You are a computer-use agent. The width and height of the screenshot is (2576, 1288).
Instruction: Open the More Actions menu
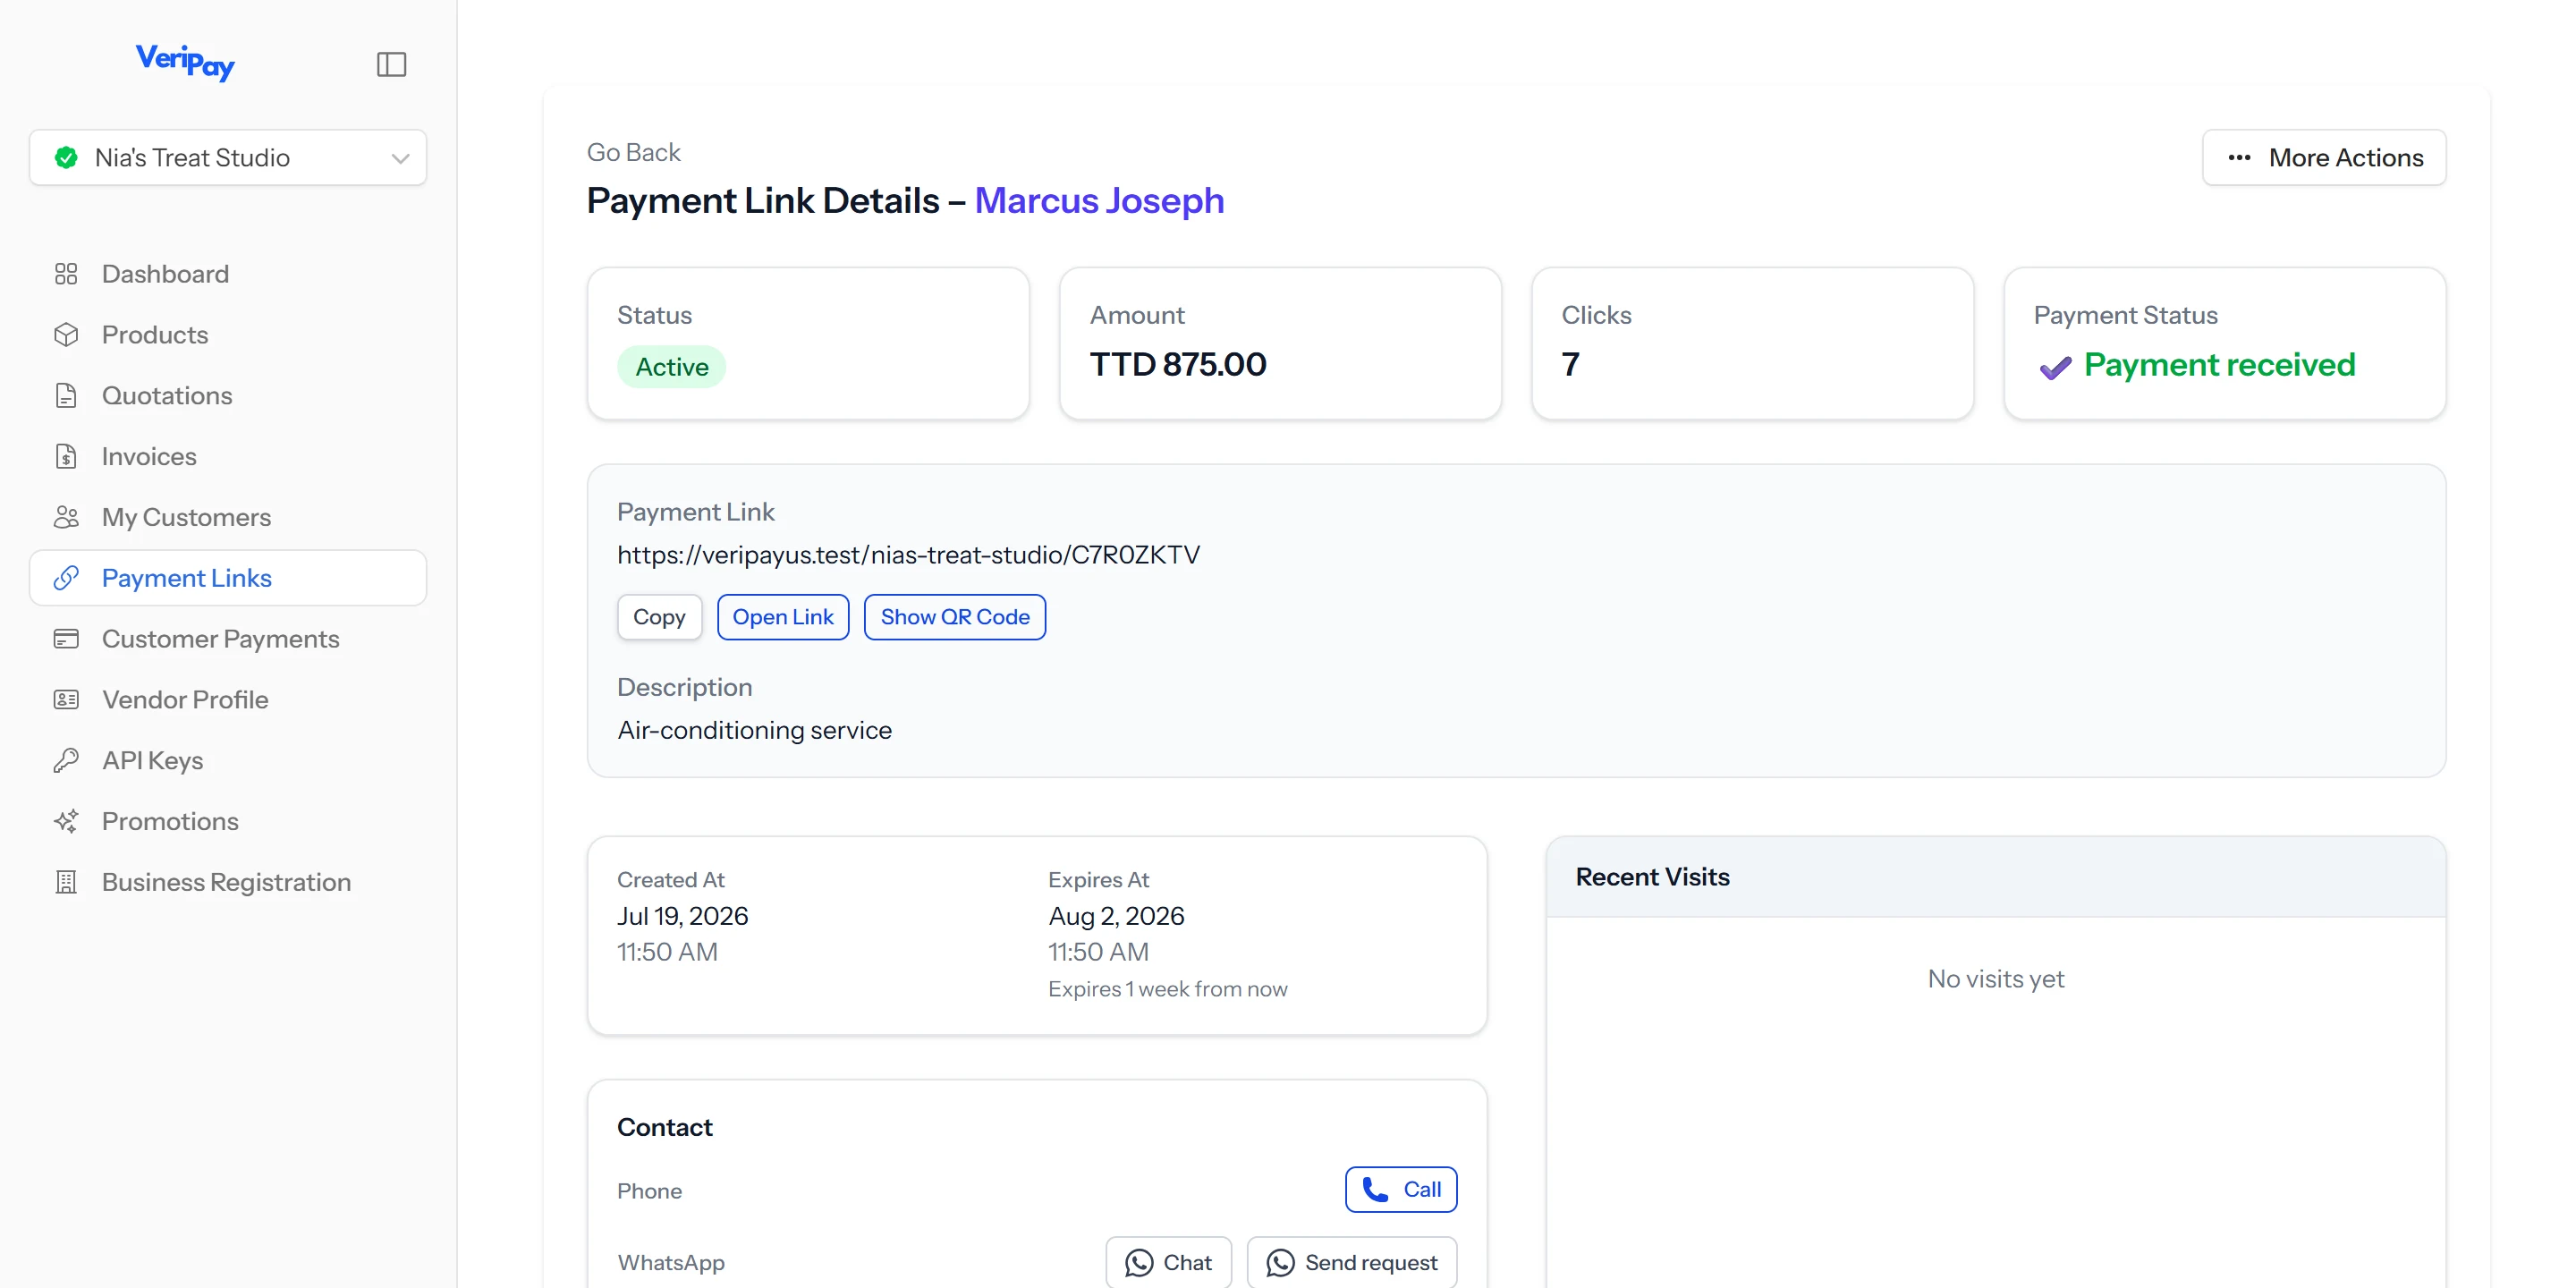click(2324, 158)
